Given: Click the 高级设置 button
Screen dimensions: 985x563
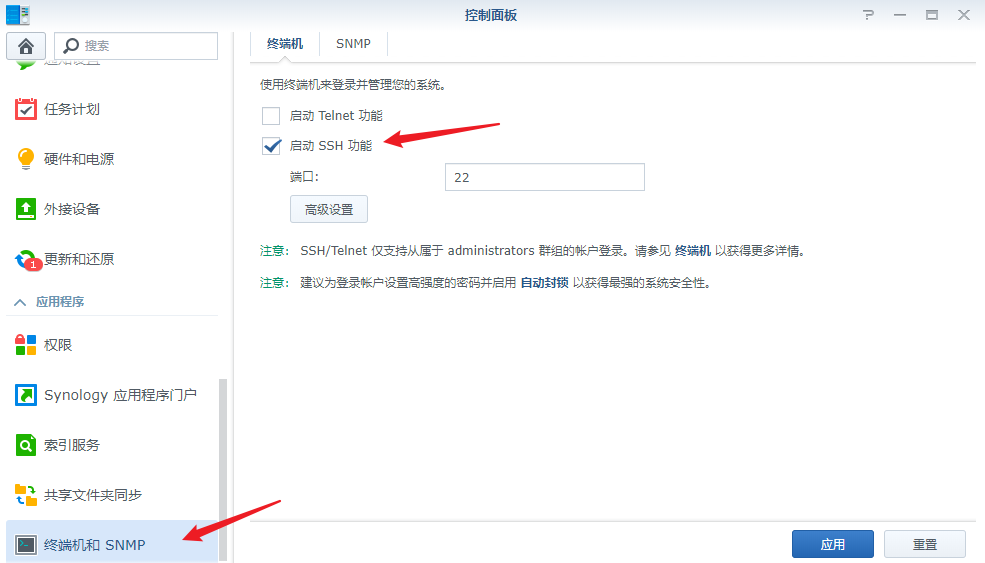Looking at the screenshot, I should coord(329,209).
